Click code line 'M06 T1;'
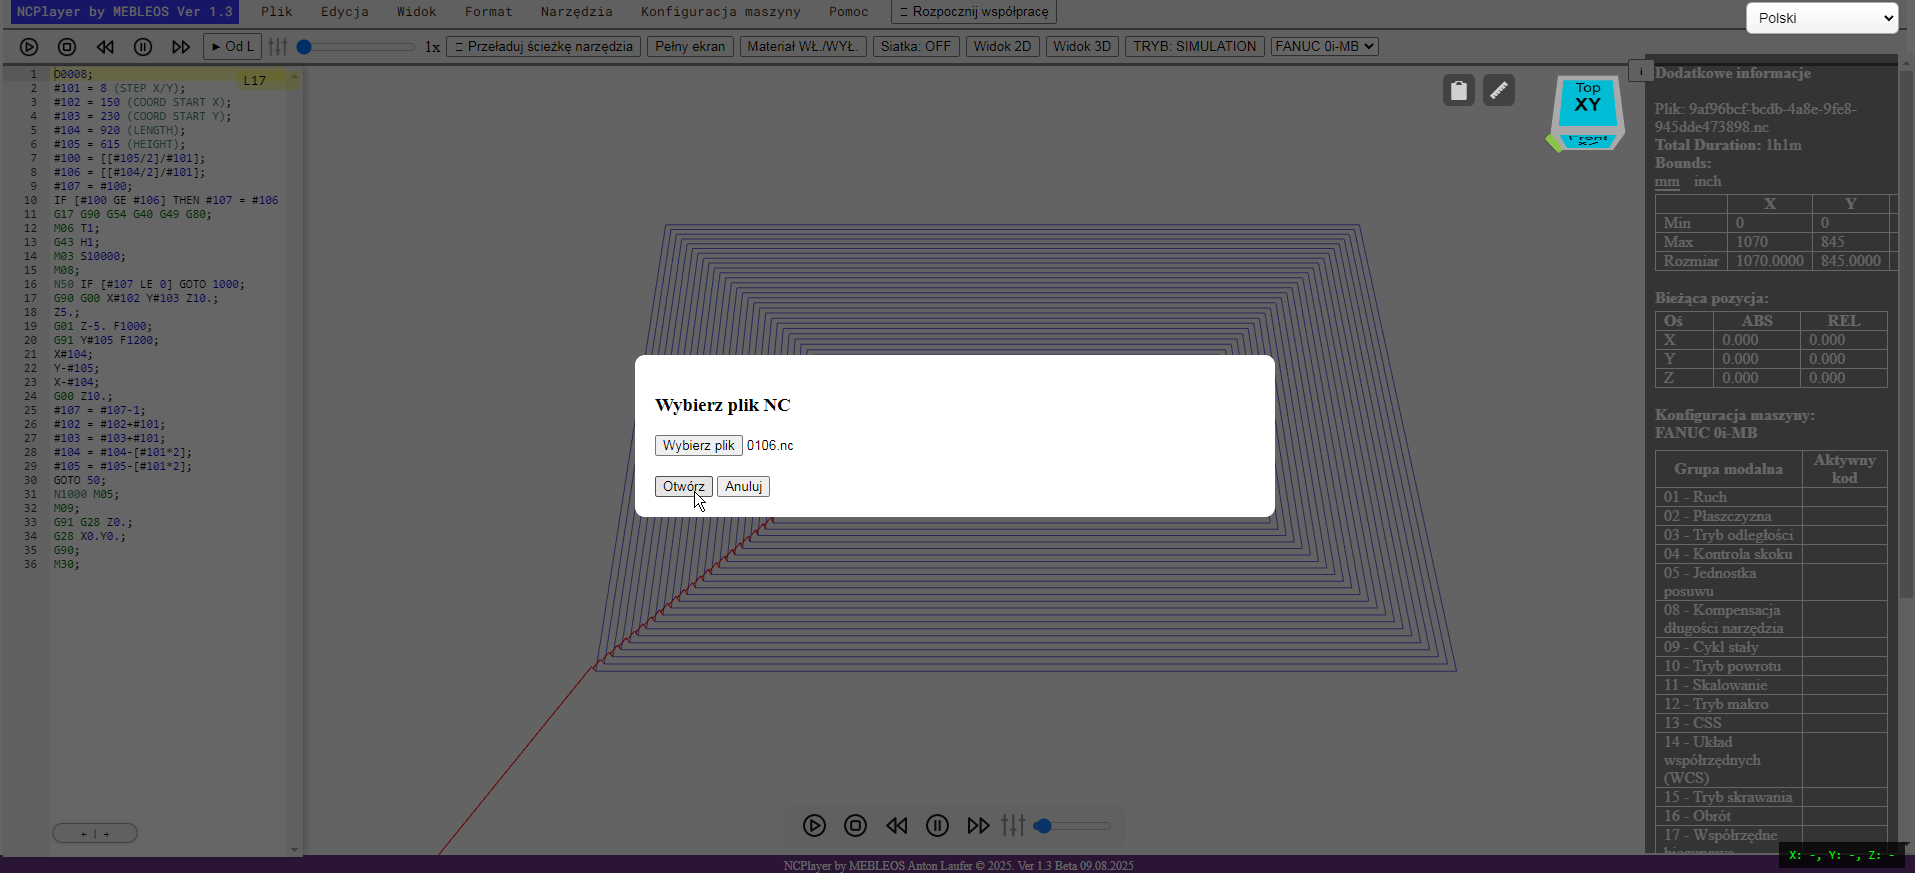The width and height of the screenshot is (1915, 873). coord(77,229)
